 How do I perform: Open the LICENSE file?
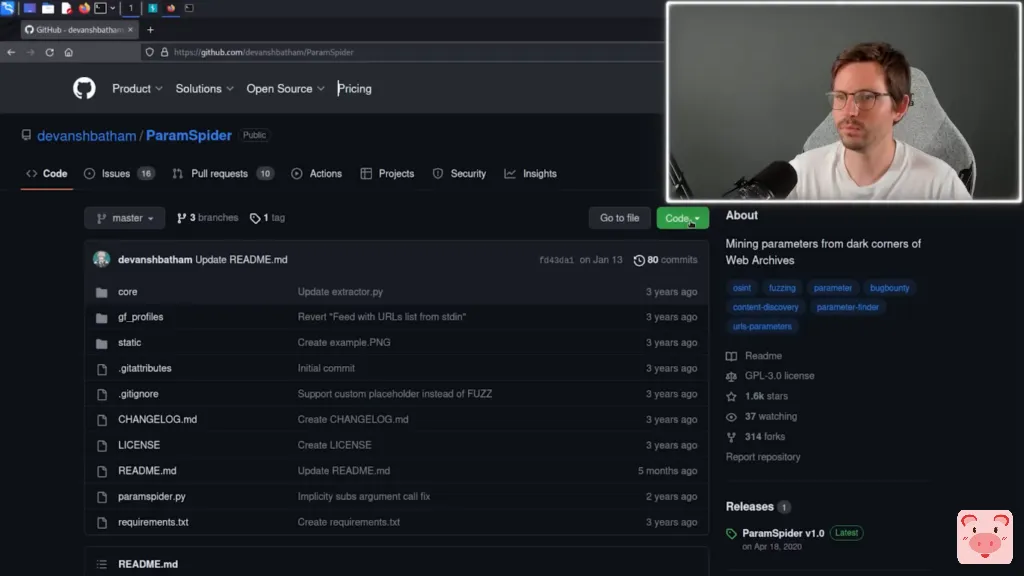tap(138, 445)
